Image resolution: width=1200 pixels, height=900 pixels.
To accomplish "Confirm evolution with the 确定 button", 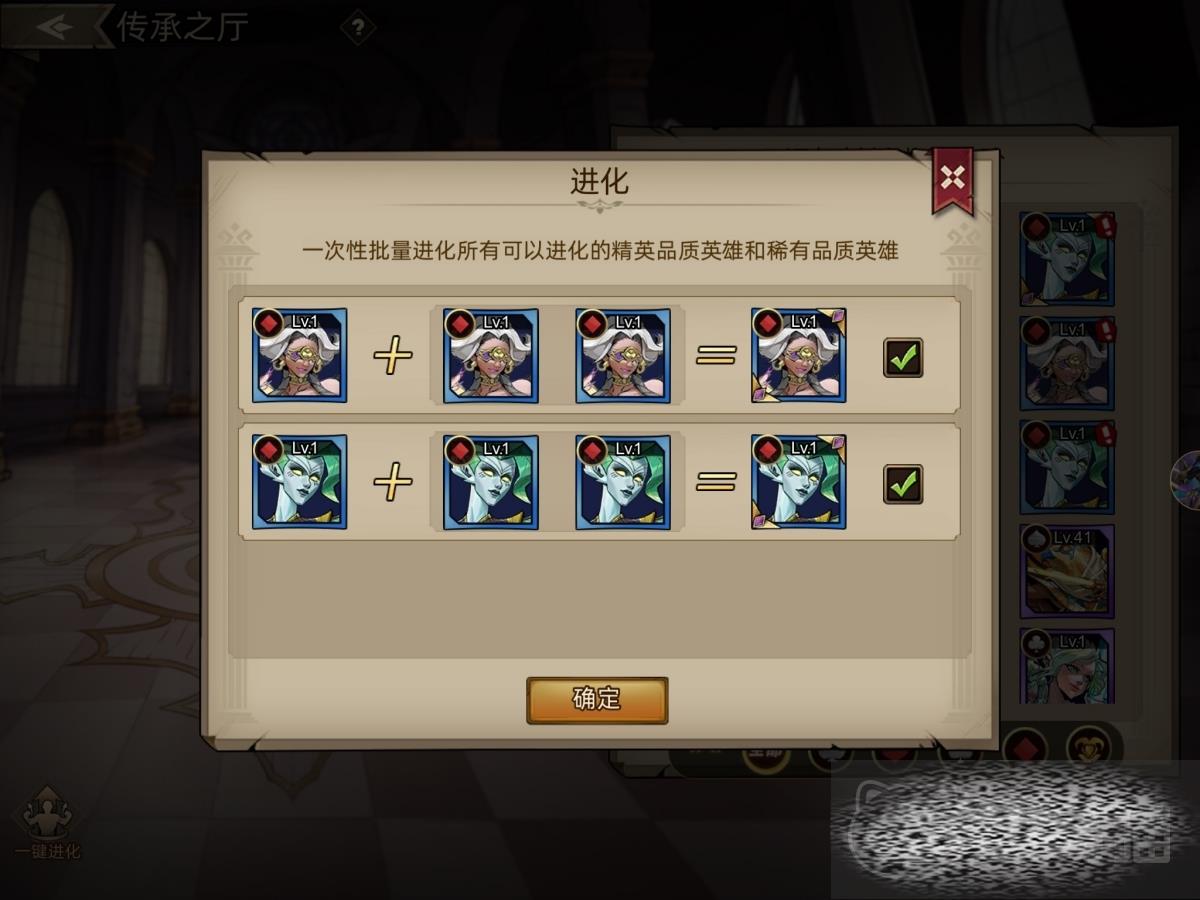I will tap(597, 700).
